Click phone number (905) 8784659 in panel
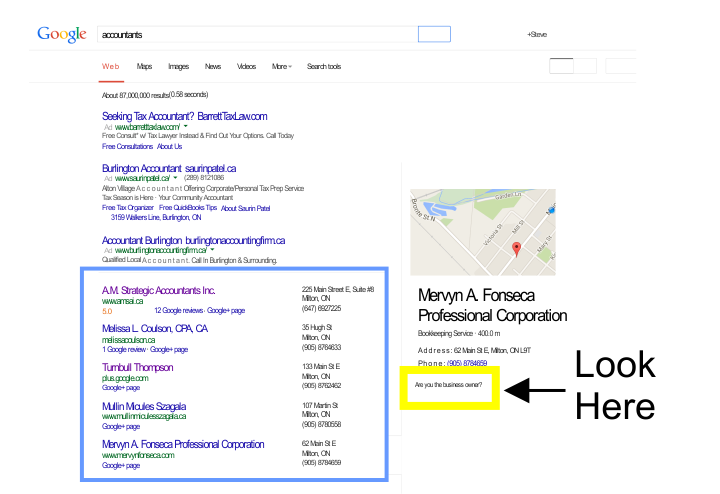 pyautogui.click(x=467, y=363)
